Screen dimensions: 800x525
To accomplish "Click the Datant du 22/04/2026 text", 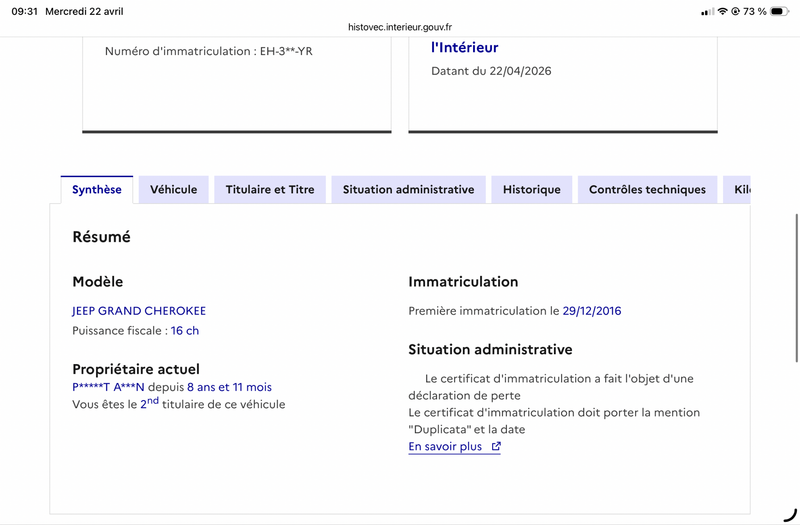I will pyautogui.click(x=491, y=71).
